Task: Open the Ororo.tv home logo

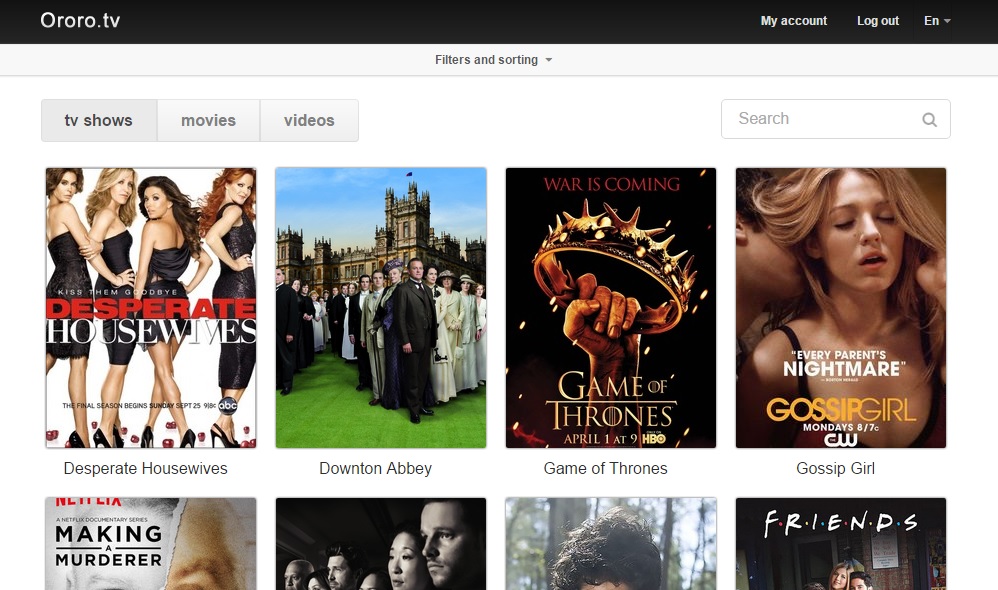Action: [80, 20]
